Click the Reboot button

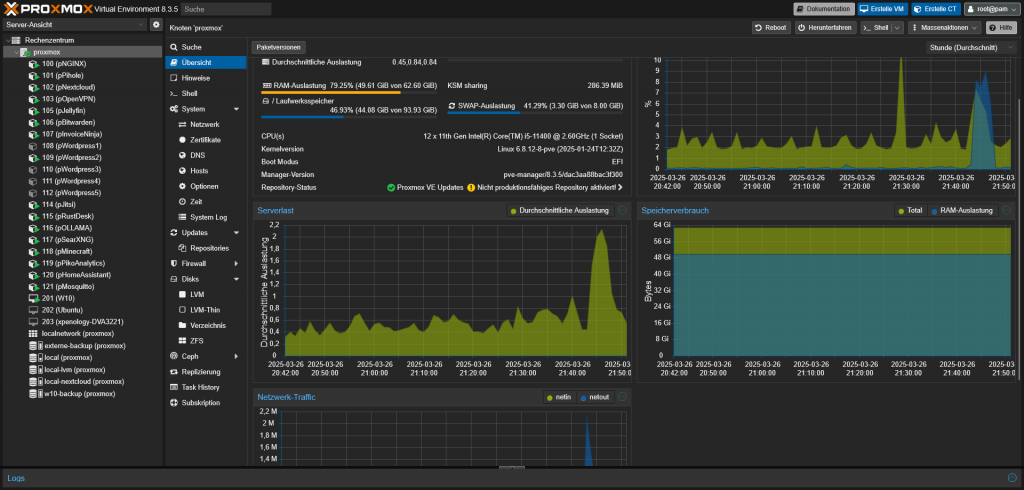(771, 28)
